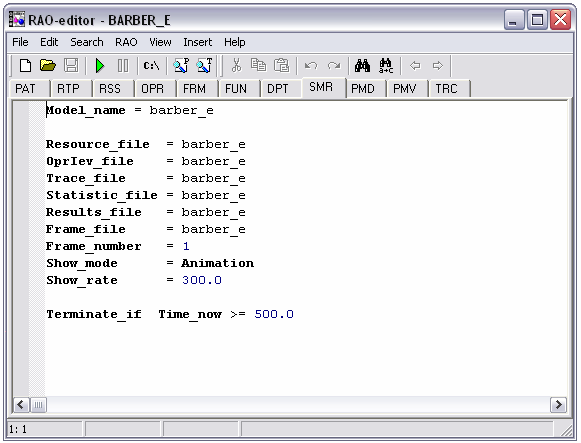Switch to the TRC tab
The image size is (581, 443).
[x=450, y=89]
